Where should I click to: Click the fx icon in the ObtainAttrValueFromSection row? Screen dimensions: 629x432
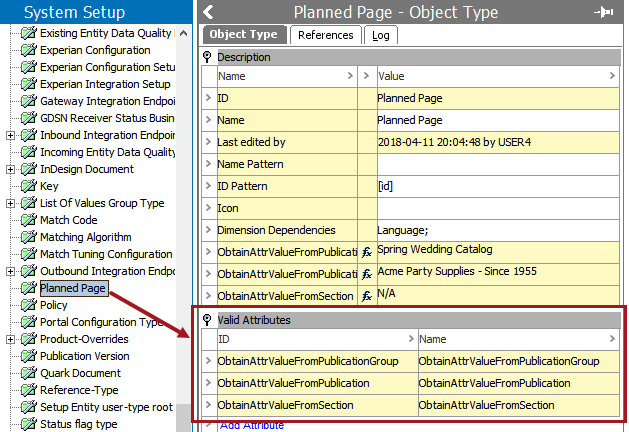(367, 296)
